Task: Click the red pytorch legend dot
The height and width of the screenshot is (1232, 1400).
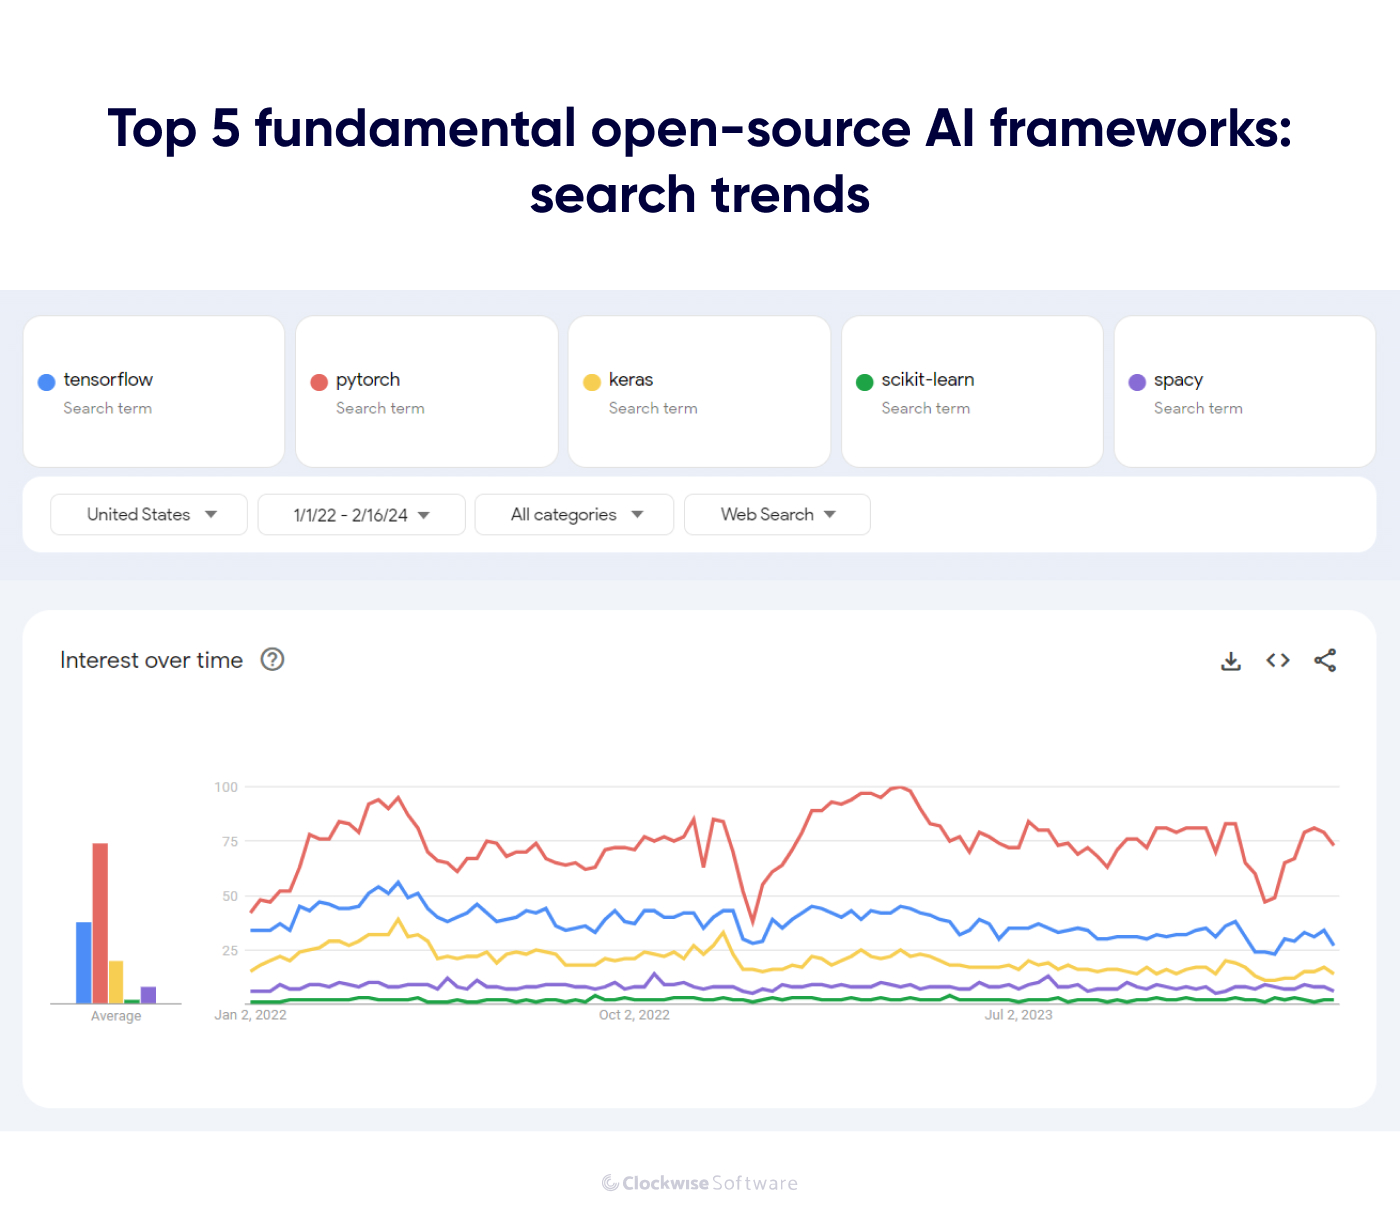Action: [x=318, y=381]
